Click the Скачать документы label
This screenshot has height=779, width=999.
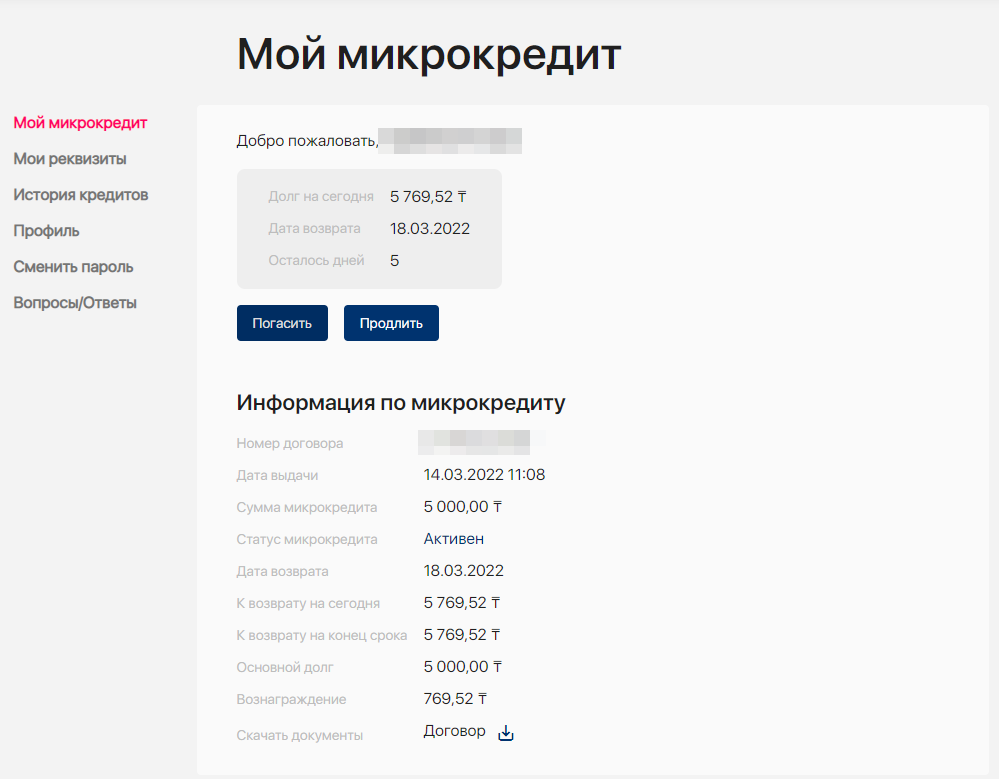click(300, 735)
